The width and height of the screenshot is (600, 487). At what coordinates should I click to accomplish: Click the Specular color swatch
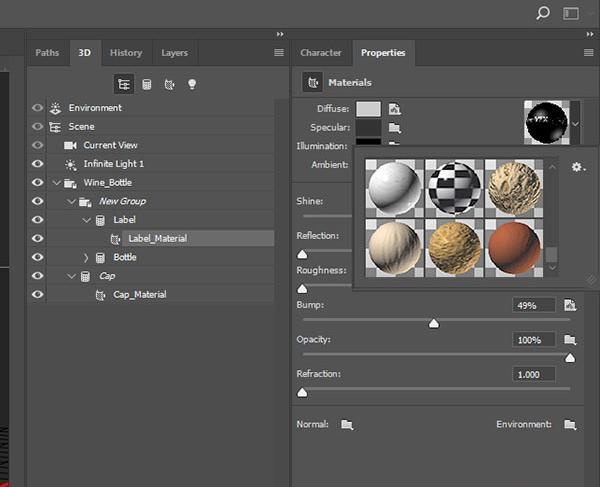(x=368, y=127)
